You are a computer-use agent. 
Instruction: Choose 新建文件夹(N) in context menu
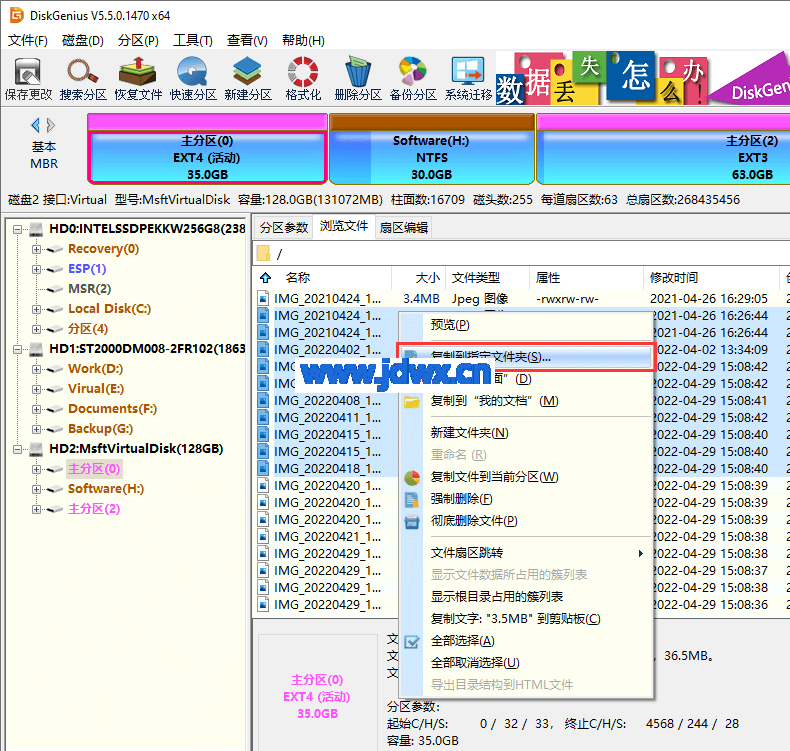(525, 433)
